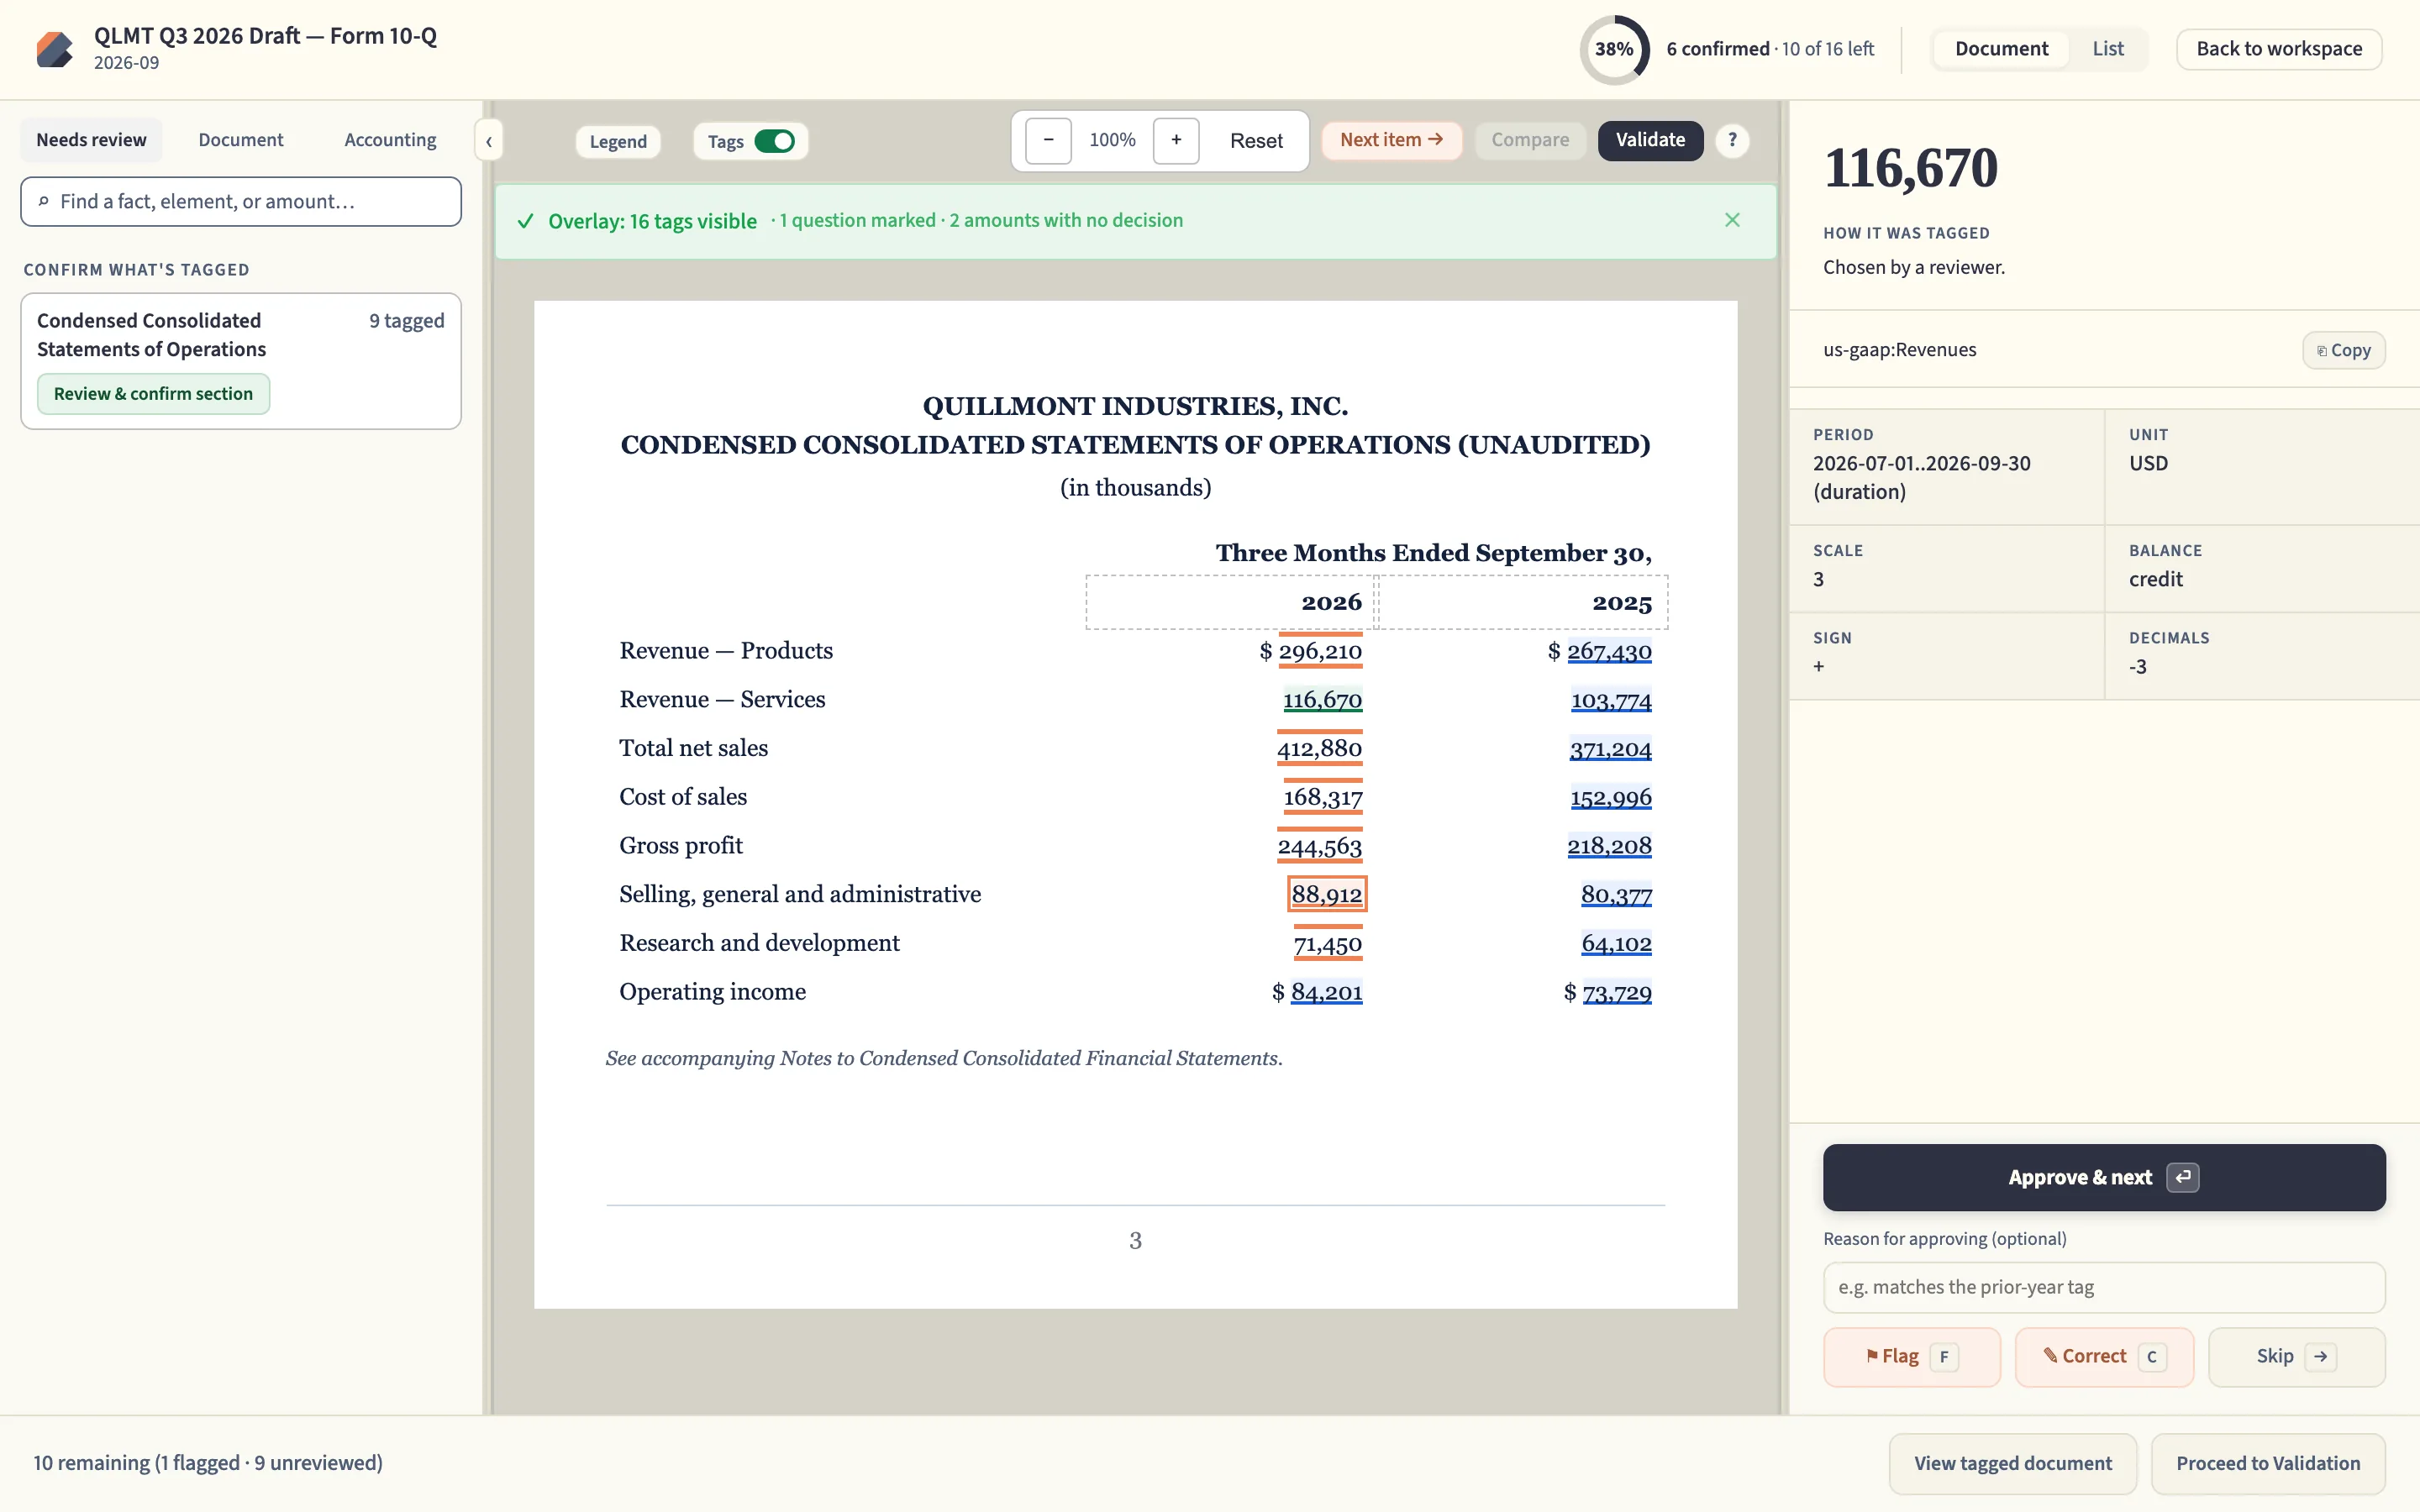Click the app logo icon
The height and width of the screenshot is (1512, 2420).
55,49
